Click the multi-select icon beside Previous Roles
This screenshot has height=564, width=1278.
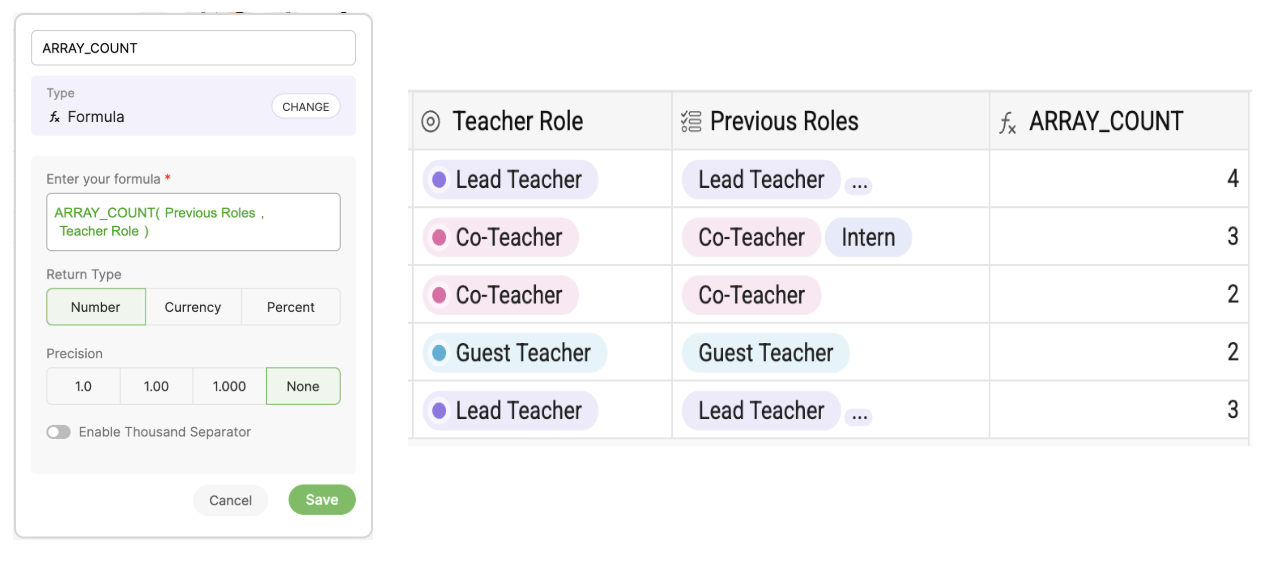coord(690,122)
